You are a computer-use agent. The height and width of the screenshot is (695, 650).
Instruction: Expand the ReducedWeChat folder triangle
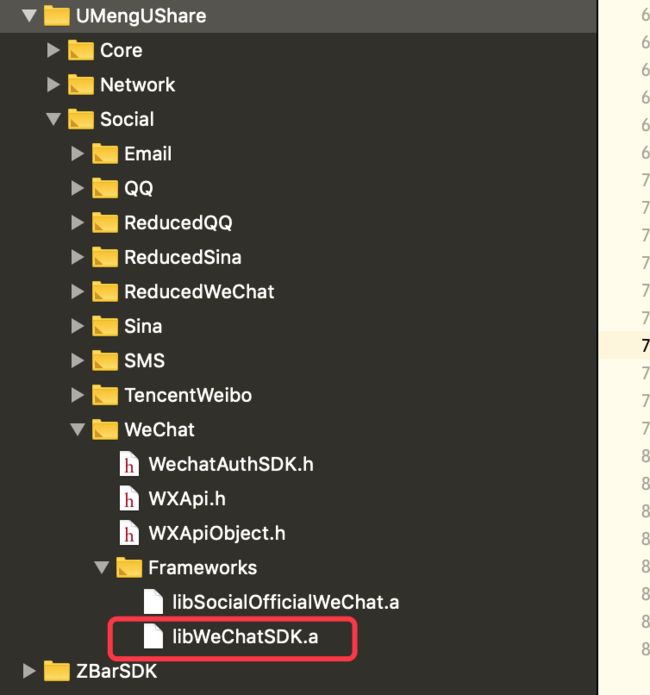[78, 292]
